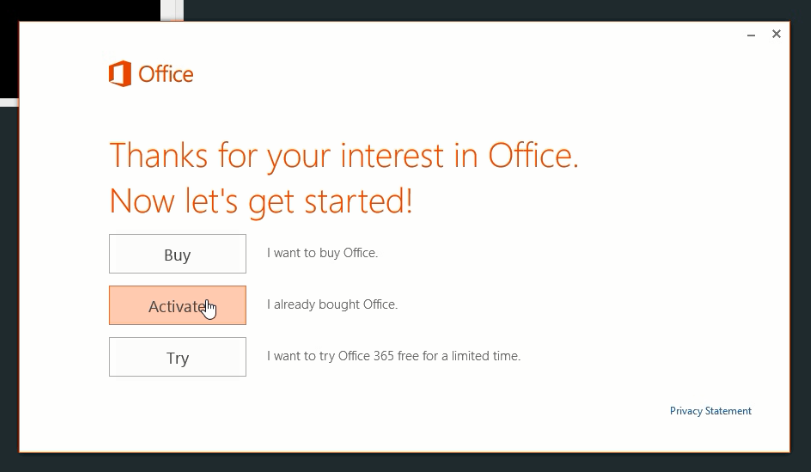Select the highlighted Activate button
The height and width of the screenshot is (472, 811).
tap(177, 306)
